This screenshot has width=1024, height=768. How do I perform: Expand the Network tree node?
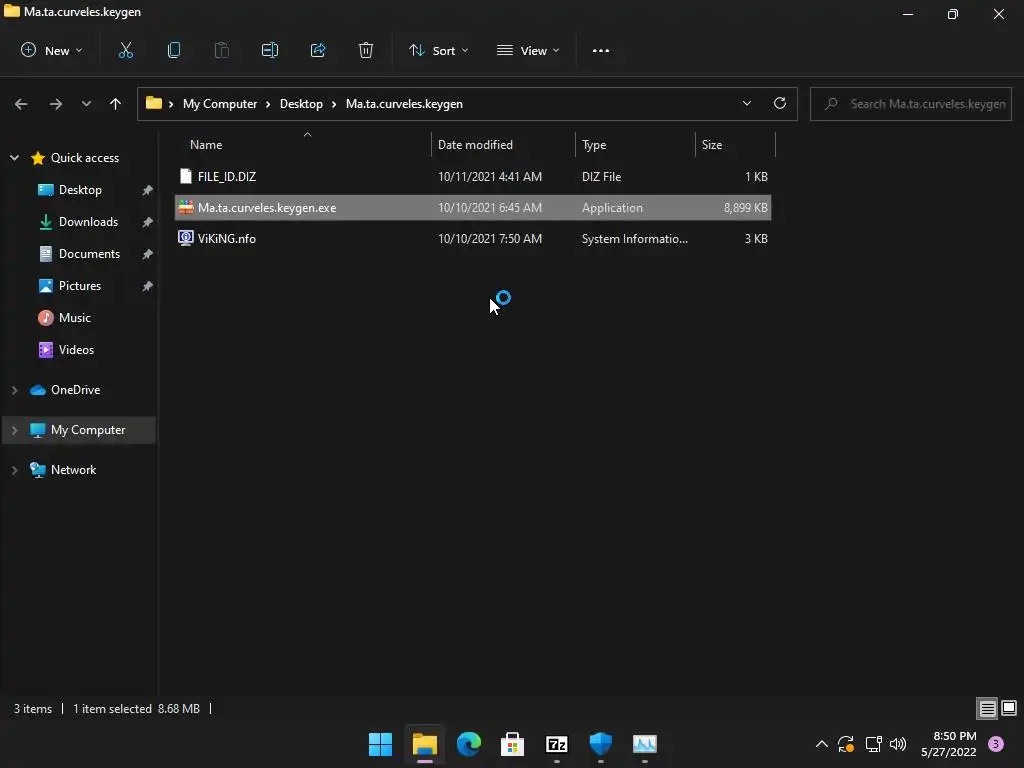pos(14,470)
